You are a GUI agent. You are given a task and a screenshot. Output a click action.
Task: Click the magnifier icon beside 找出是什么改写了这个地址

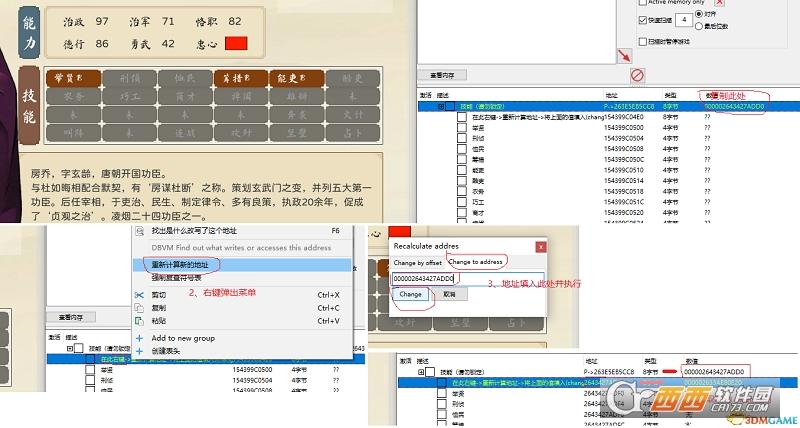139,231
